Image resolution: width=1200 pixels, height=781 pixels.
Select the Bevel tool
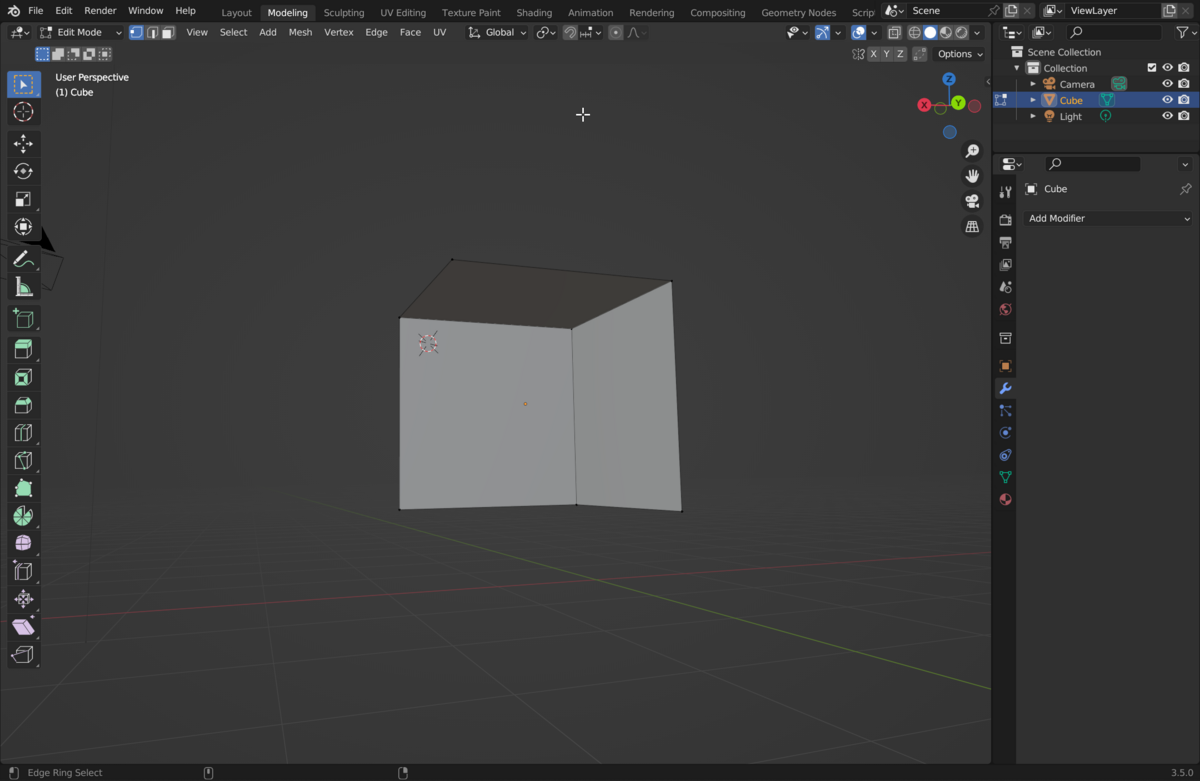[23, 405]
